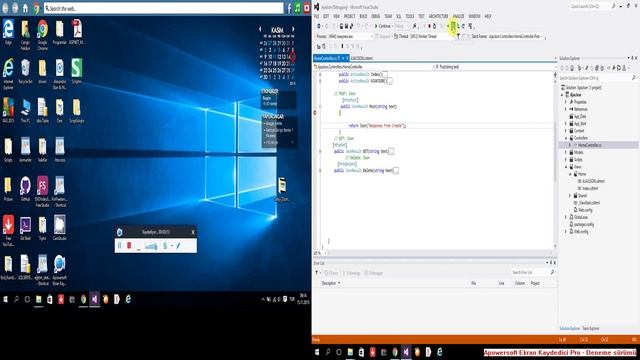Image resolution: width=640 pixels, height=360 pixels.
Task: Click the YouTube icon in the top search bar
Action: point(307,8)
